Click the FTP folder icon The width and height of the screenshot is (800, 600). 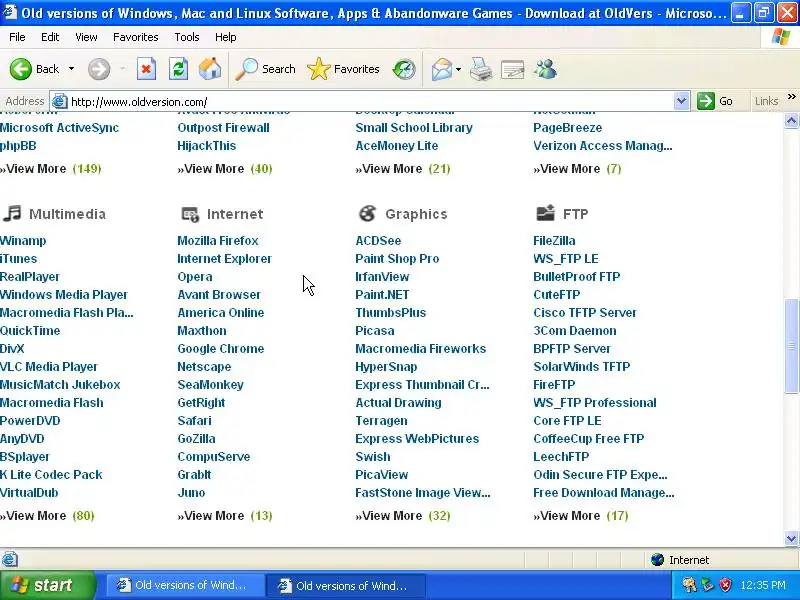545,213
